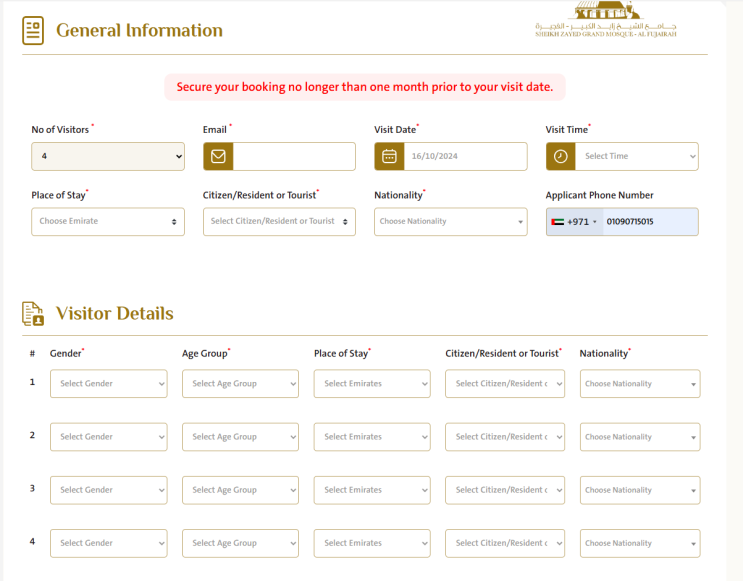
Task: Open Citizen/Resident dropdown for visitor 4
Action: 505,543
